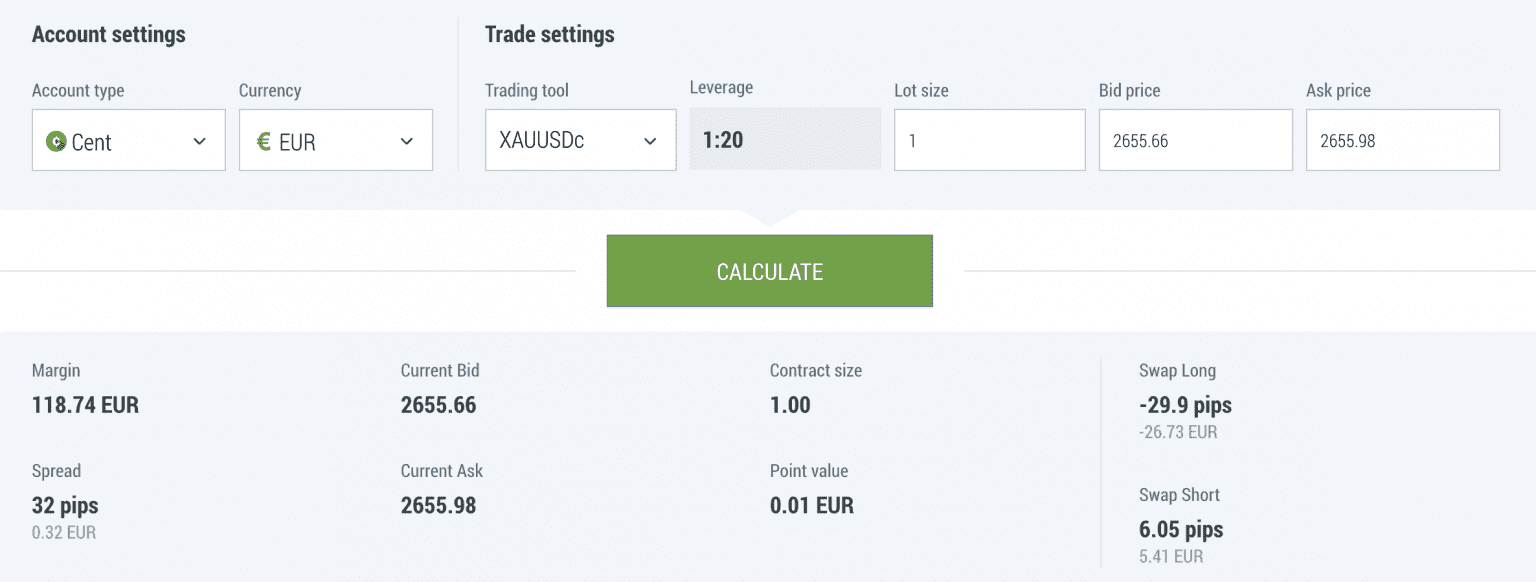Click the Current Bid value 2655.66
The image size is (1536, 582).
(438, 405)
